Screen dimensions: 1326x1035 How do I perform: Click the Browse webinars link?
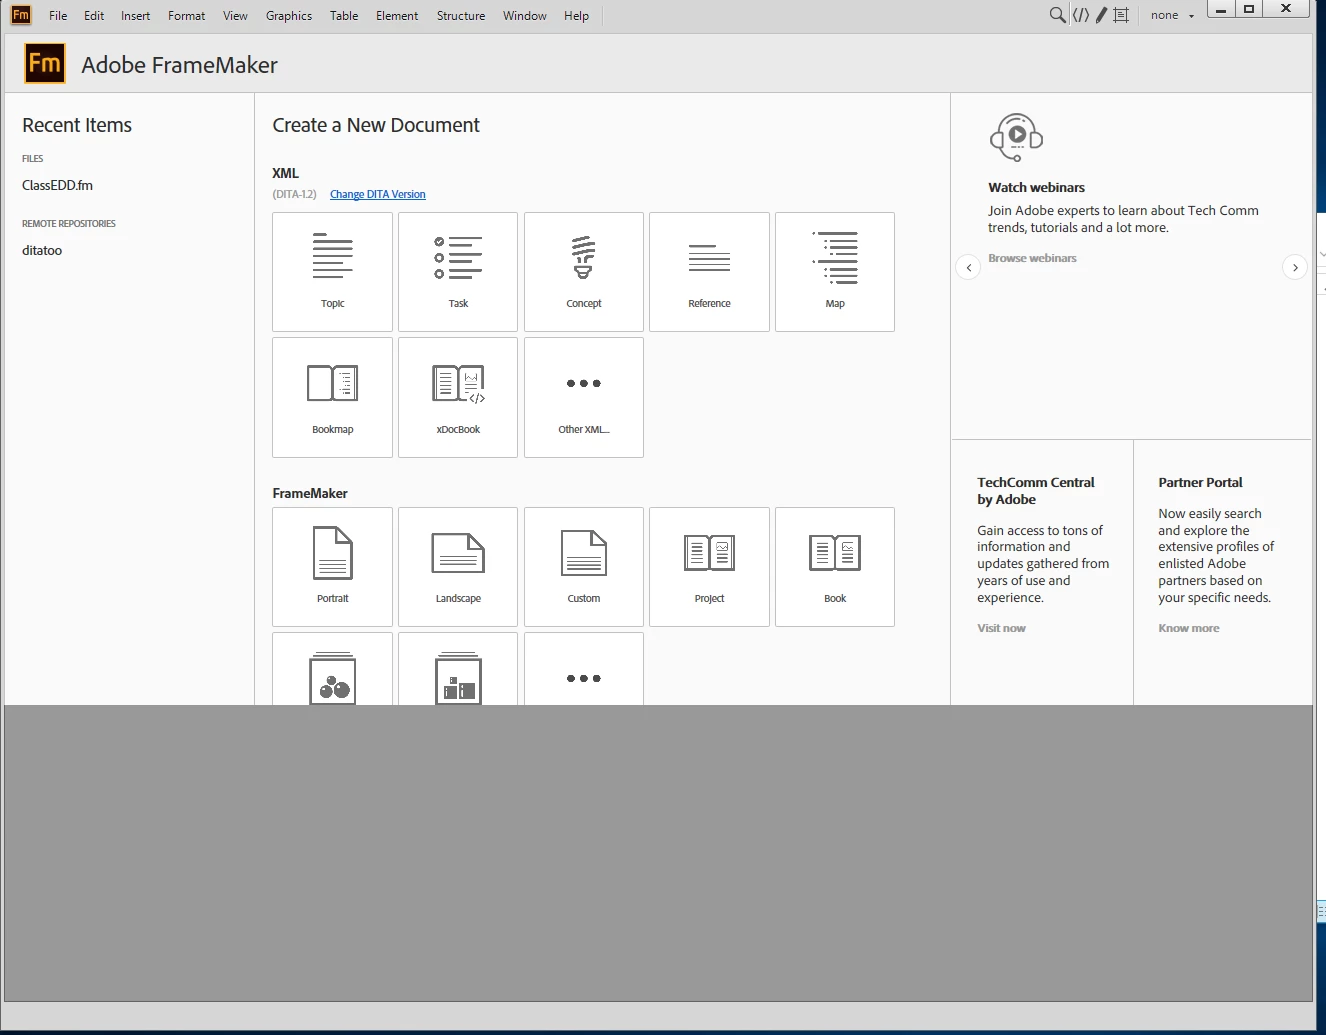coord(1032,258)
